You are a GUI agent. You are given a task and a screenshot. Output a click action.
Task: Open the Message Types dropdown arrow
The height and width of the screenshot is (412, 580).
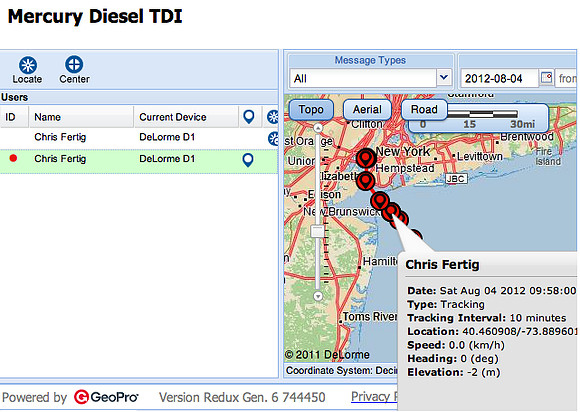pyautogui.click(x=444, y=78)
